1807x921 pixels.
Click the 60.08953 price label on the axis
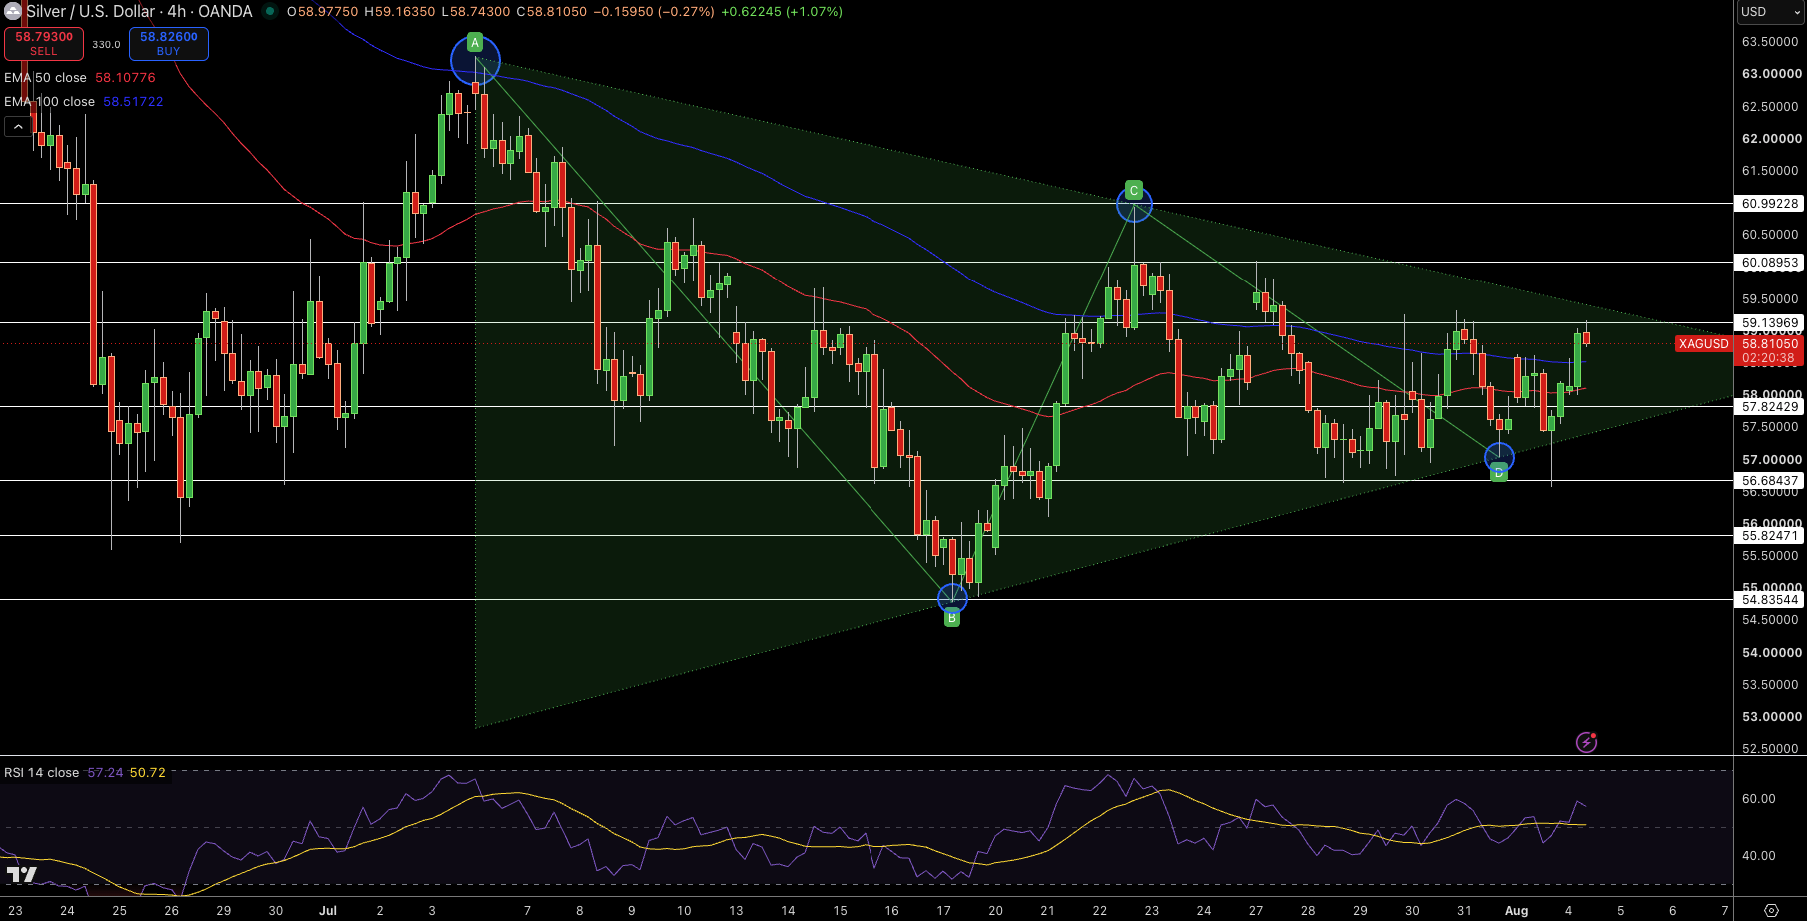1770,263
